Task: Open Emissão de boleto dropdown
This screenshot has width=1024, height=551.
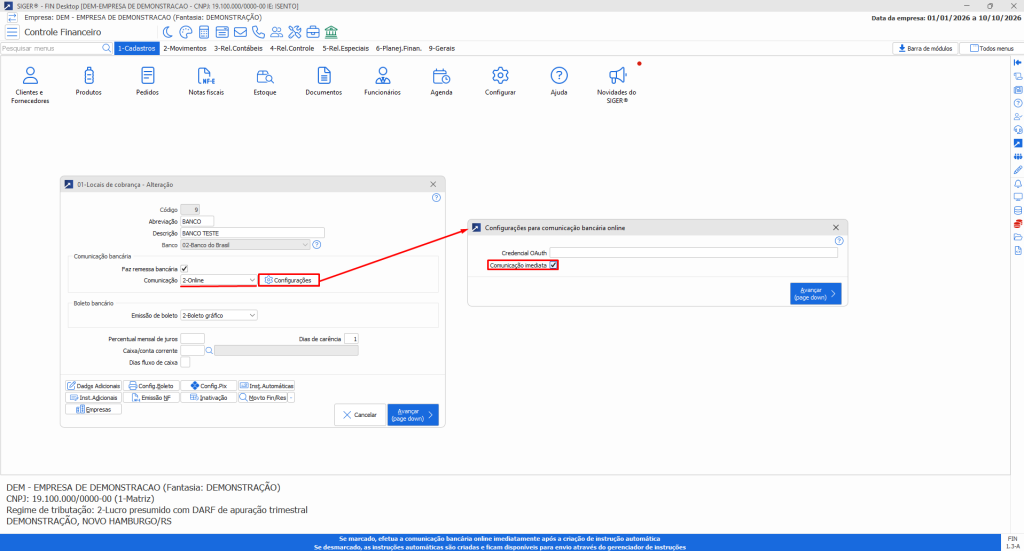Action: (x=218, y=315)
